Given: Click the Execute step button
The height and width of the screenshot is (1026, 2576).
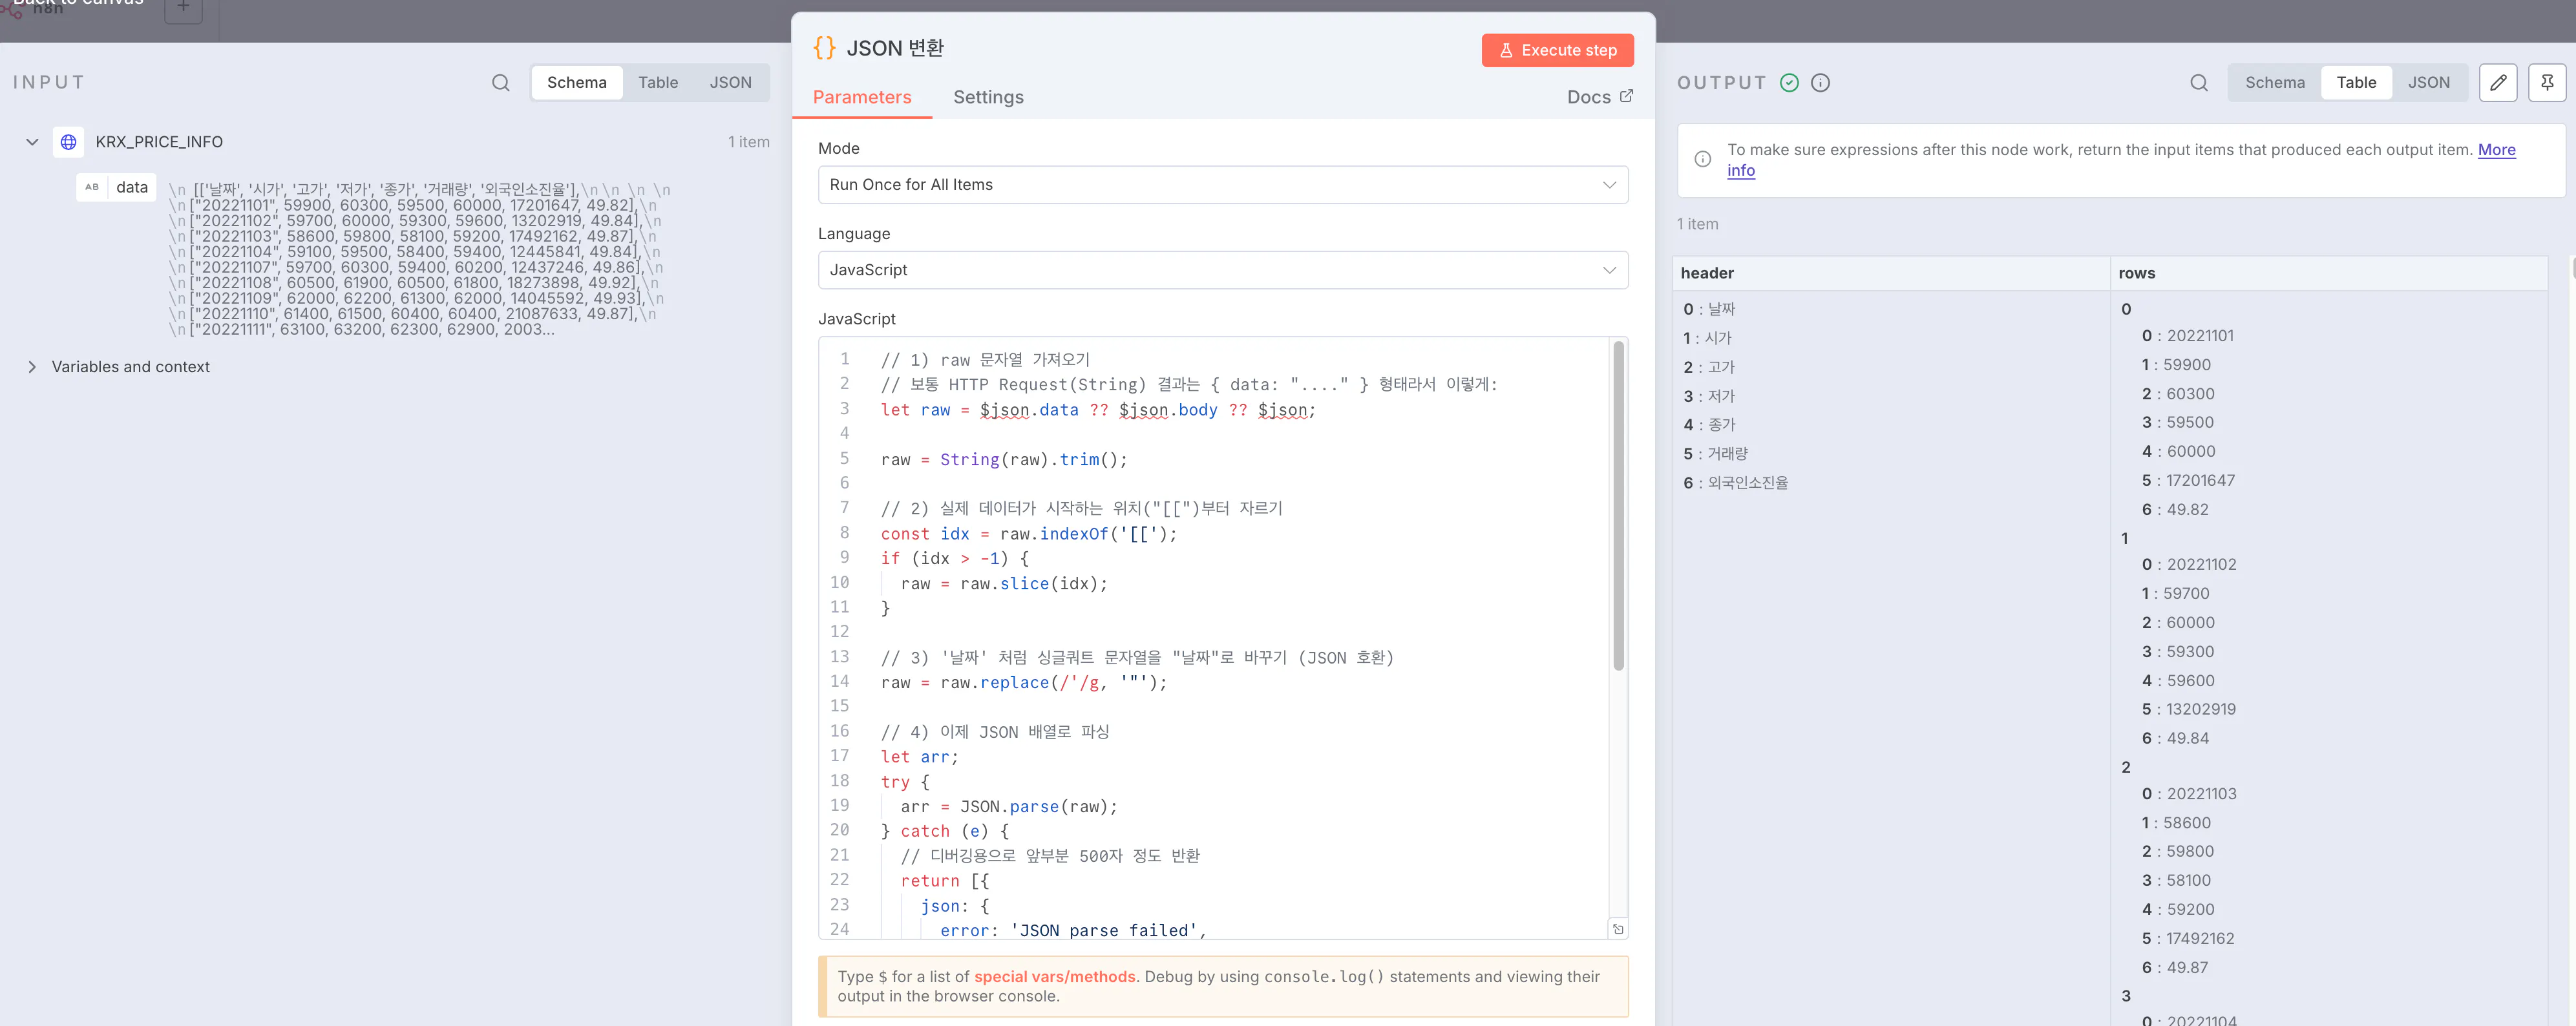Looking at the screenshot, I should click(1557, 50).
